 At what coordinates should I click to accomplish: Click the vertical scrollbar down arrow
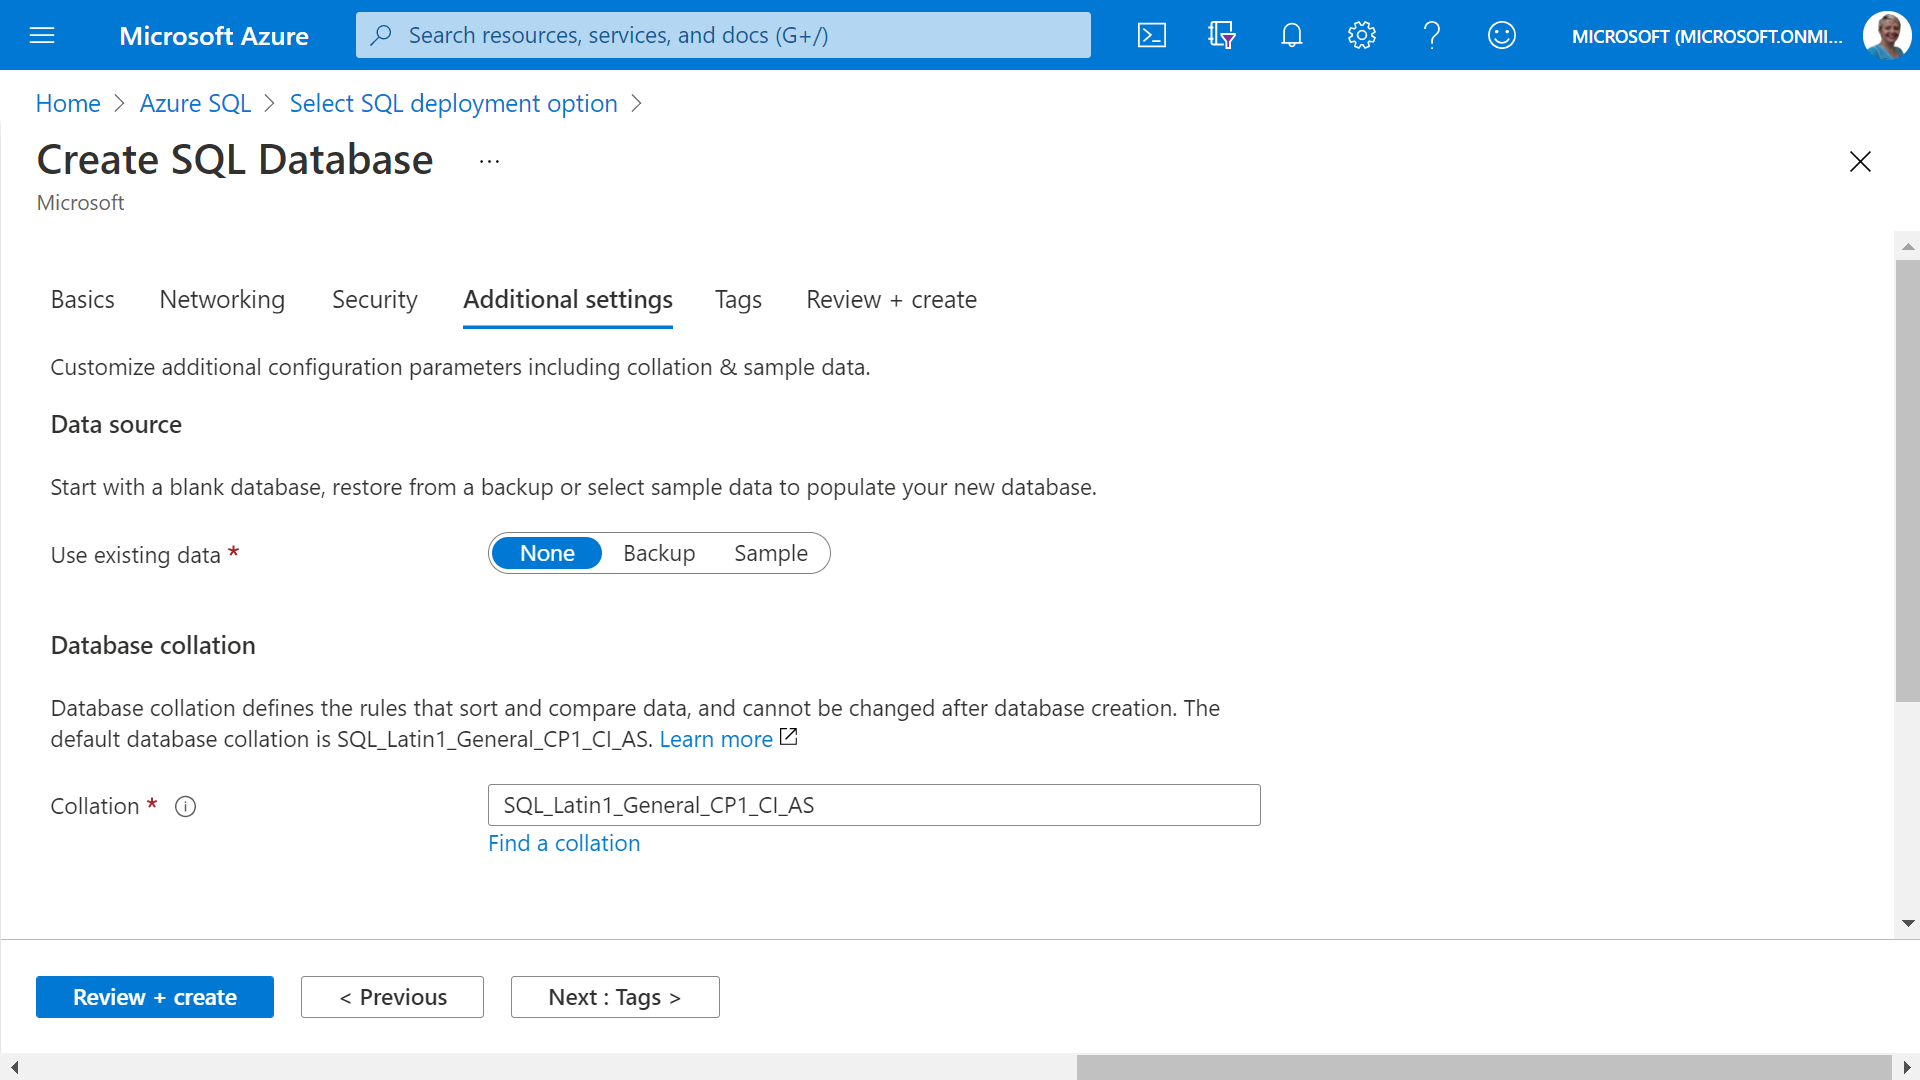pyautogui.click(x=1908, y=923)
